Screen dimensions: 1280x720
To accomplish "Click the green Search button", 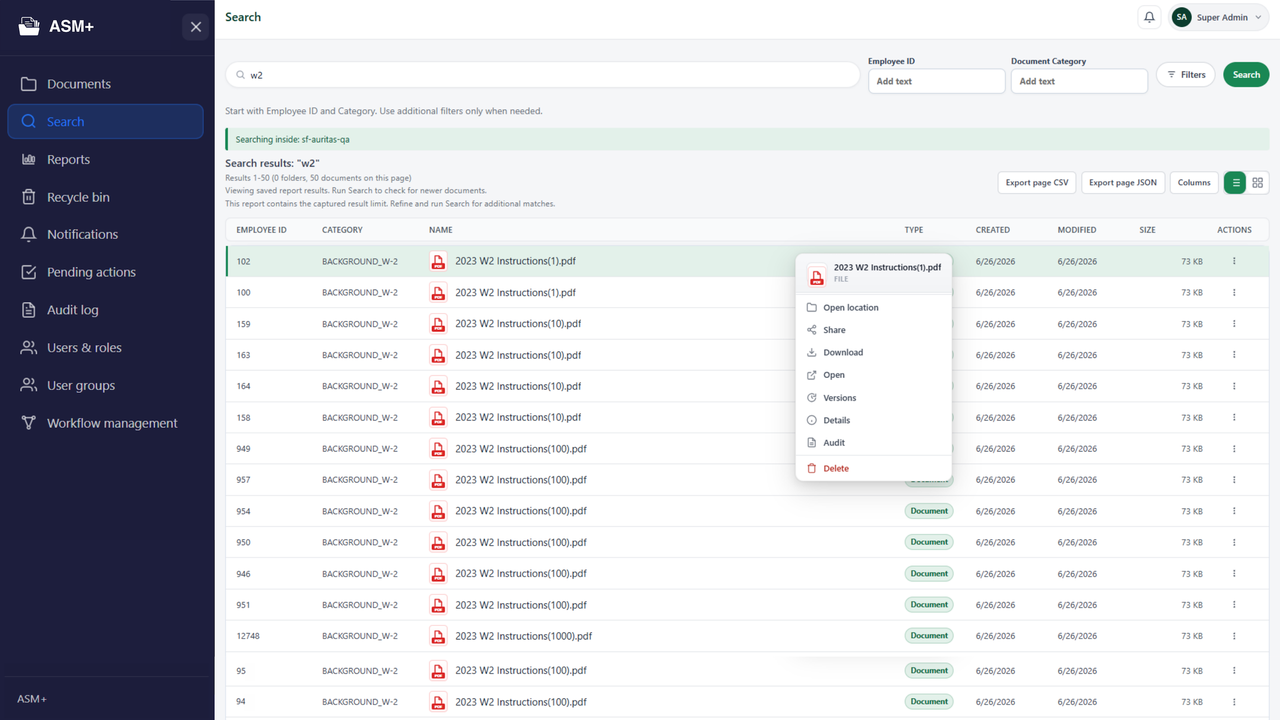I will click(x=1246, y=74).
